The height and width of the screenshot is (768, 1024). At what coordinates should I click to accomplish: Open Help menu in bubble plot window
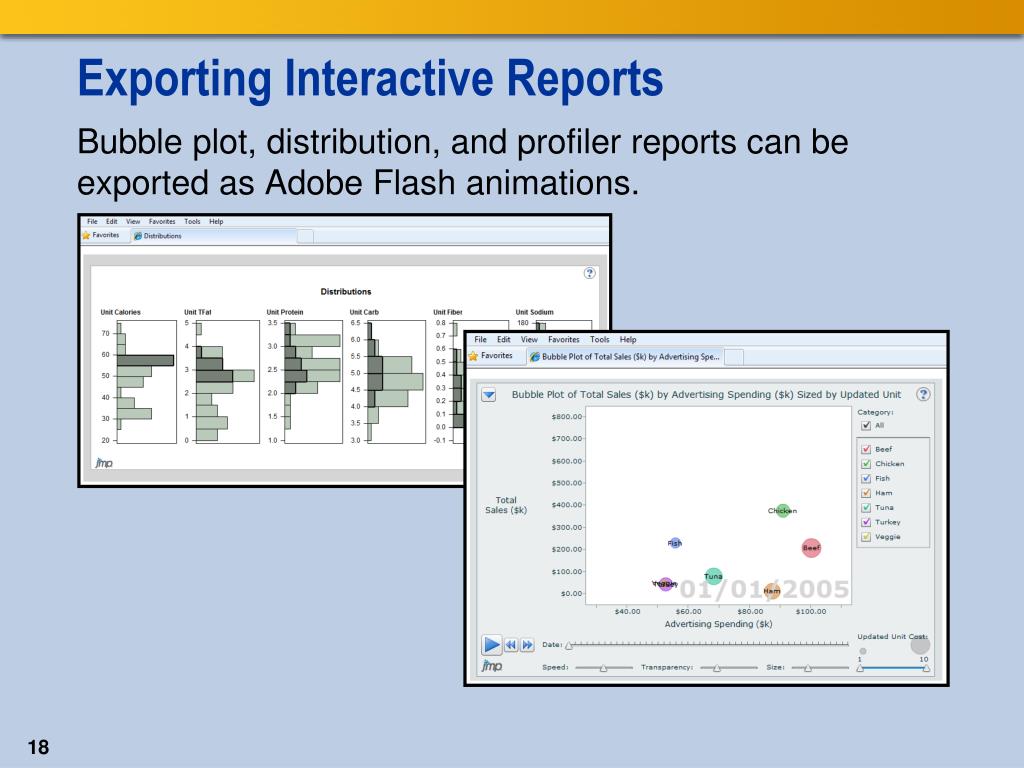click(628, 340)
